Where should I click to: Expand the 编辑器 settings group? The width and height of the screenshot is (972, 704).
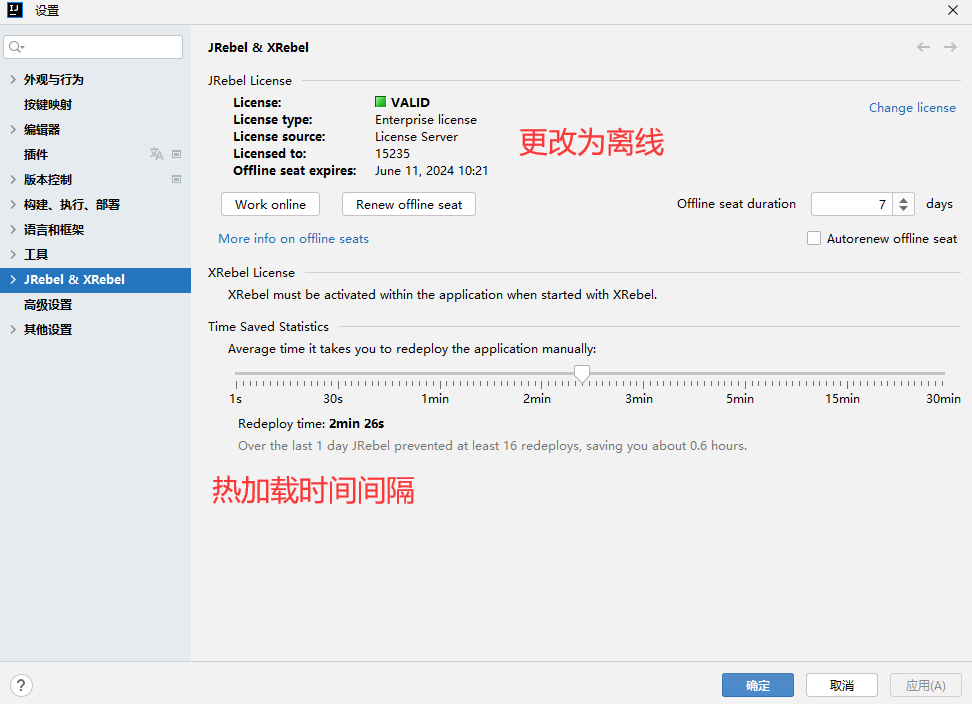[x=13, y=129]
